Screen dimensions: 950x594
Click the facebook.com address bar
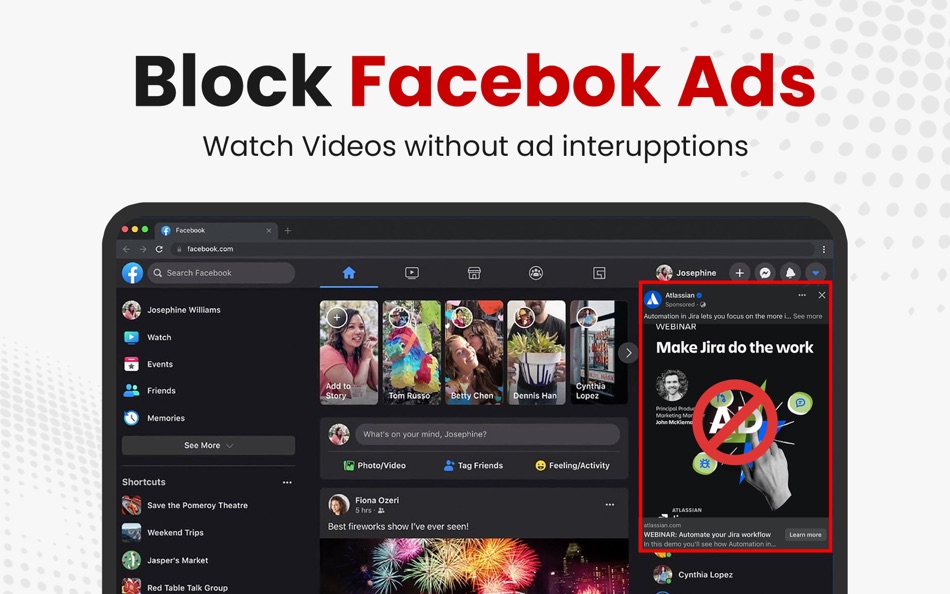pyautogui.click(x=493, y=249)
